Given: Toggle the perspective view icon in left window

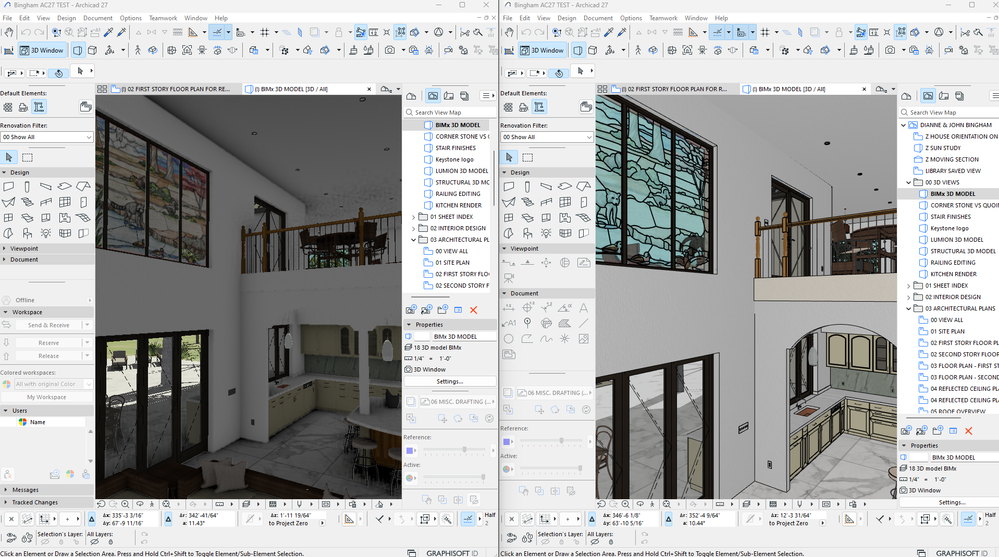Looking at the screenshot, I should [78, 50].
